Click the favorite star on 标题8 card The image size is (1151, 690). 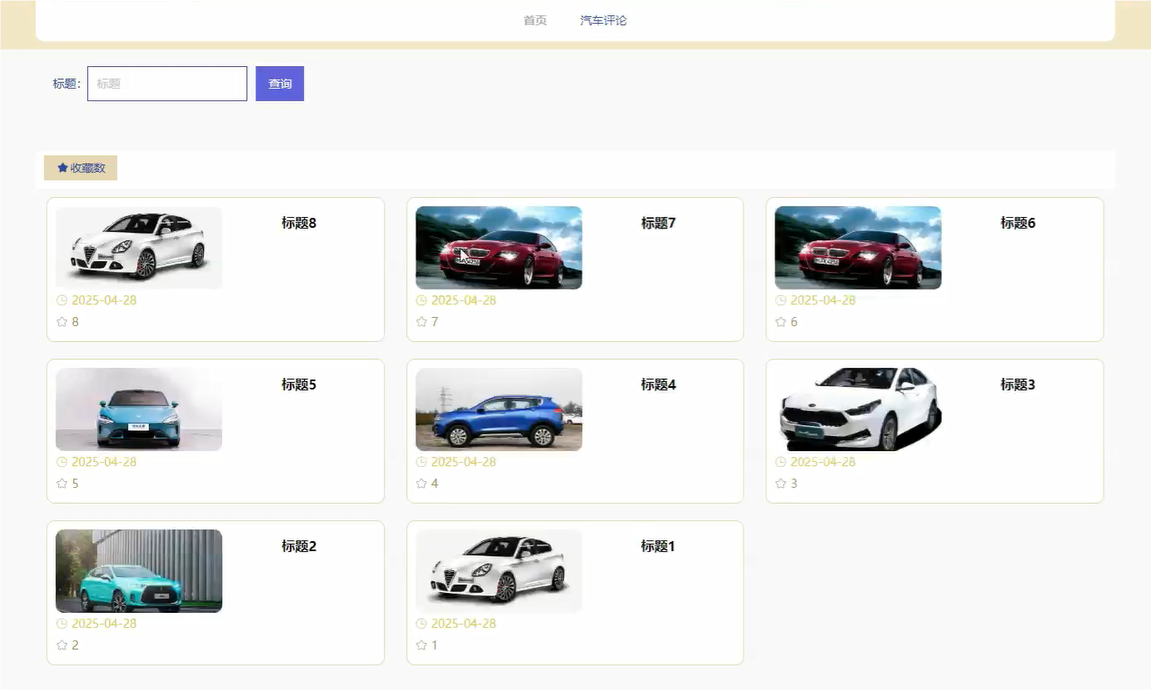coord(62,322)
